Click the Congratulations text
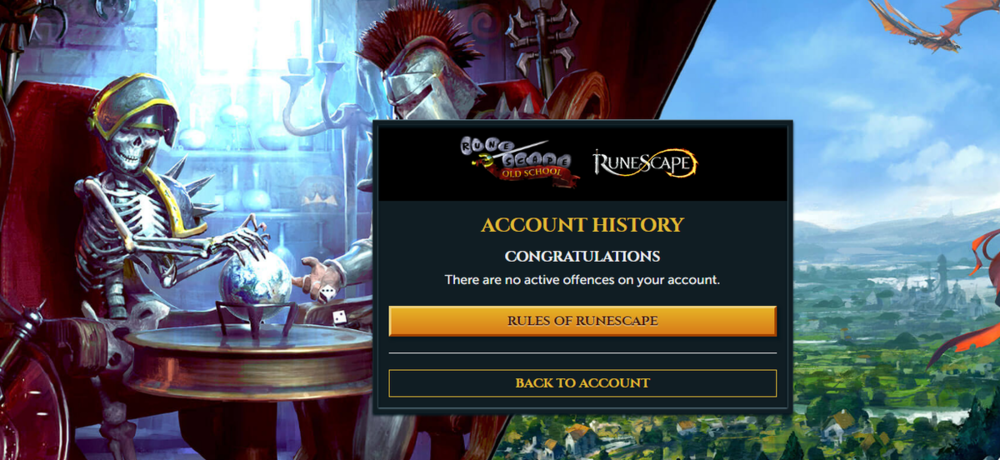The width and height of the screenshot is (1000, 460). [x=582, y=256]
